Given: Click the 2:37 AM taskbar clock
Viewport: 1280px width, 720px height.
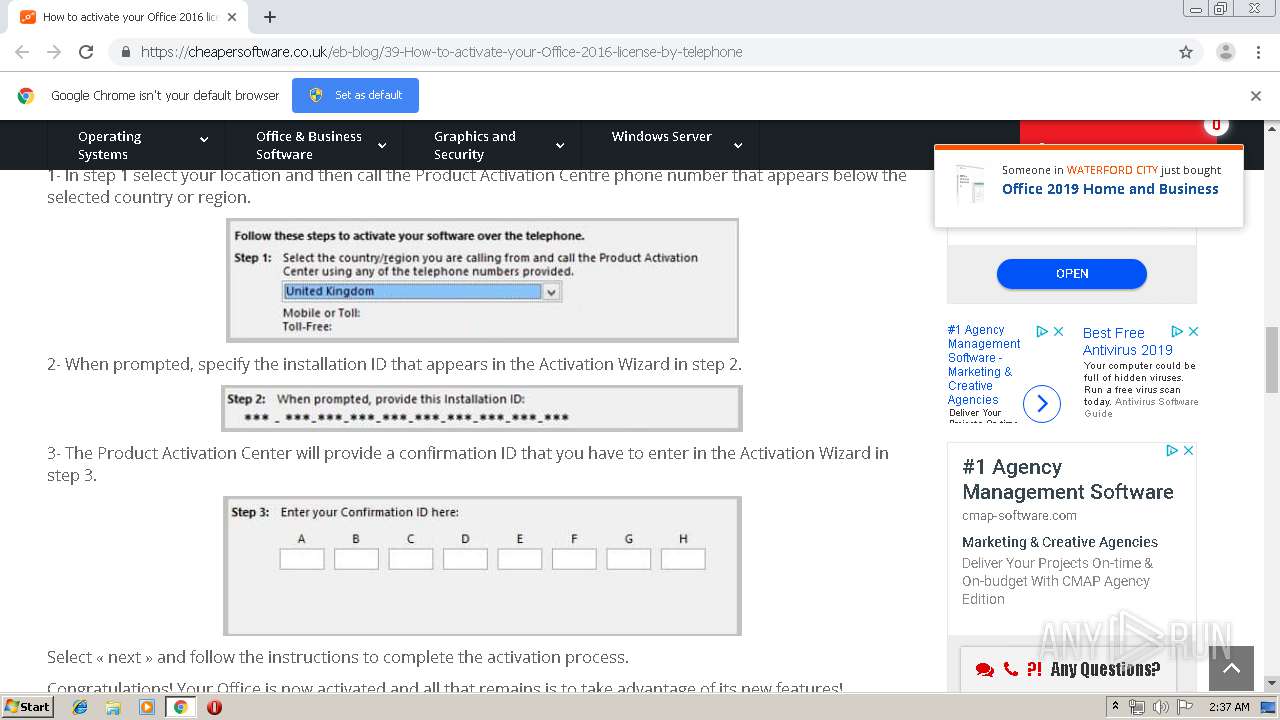Looking at the screenshot, I should [1229, 707].
